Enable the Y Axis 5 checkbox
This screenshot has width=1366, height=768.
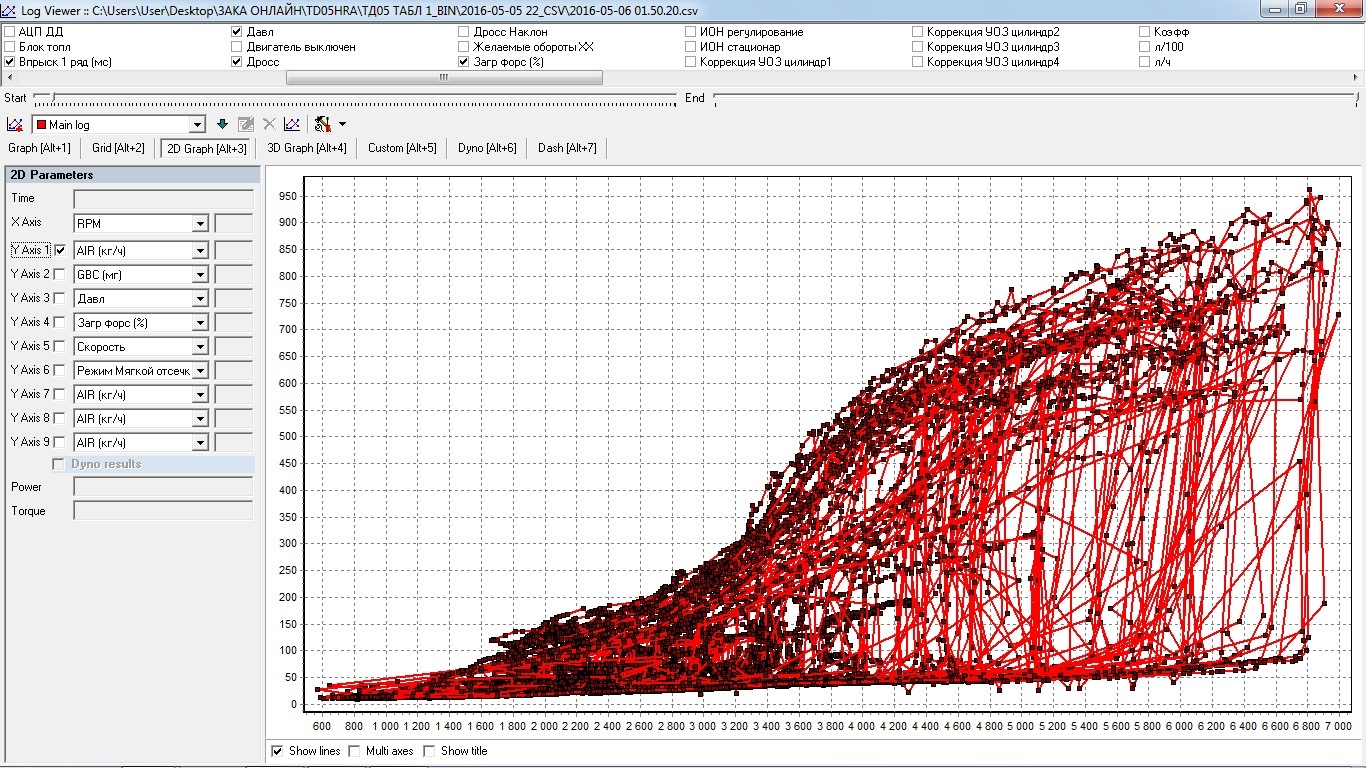pyautogui.click(x=60, y=346)
